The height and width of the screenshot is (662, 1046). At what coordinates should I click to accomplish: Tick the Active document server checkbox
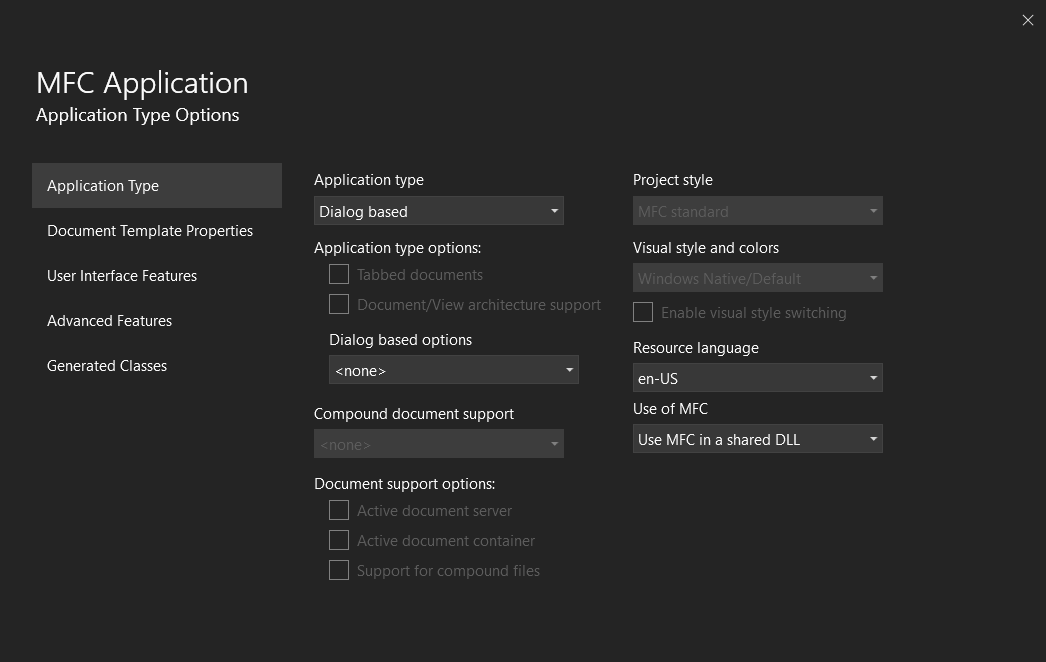[x=339, y=511]
